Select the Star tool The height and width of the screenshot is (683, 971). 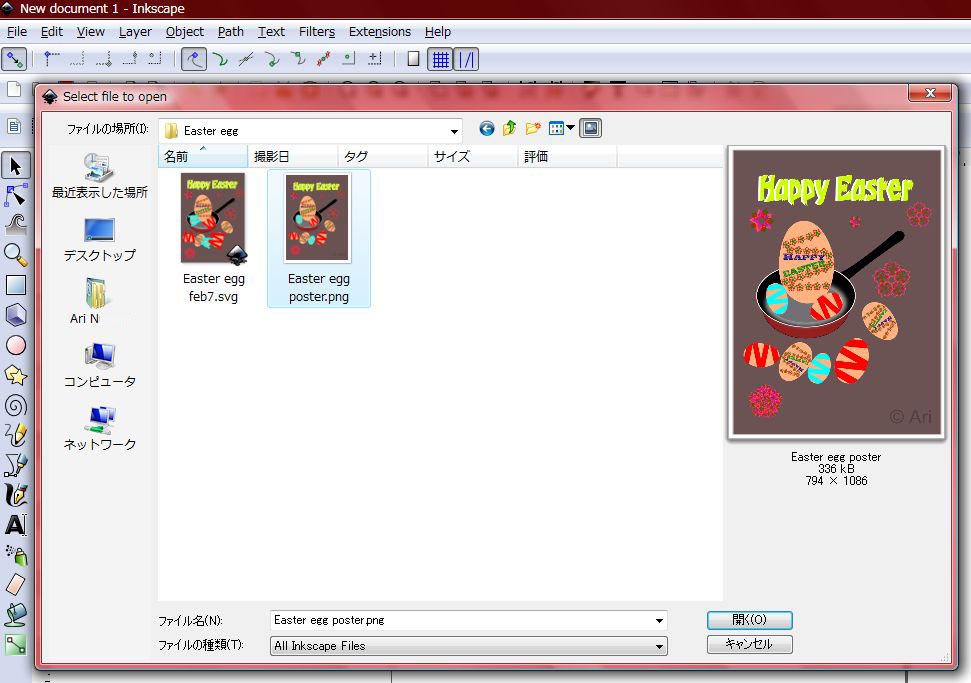pyautogui.click(x=16, y=375)
